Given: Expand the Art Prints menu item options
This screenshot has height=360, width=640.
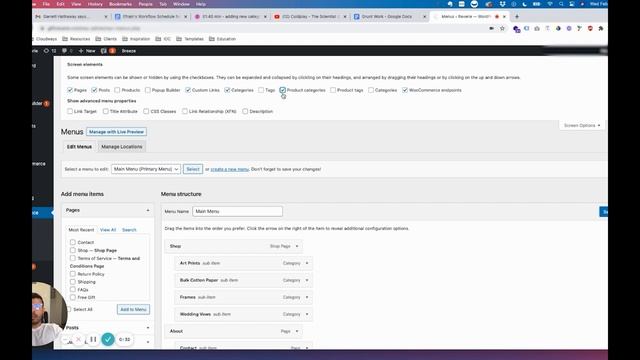Looking at the screenshot, I should 307,263.
